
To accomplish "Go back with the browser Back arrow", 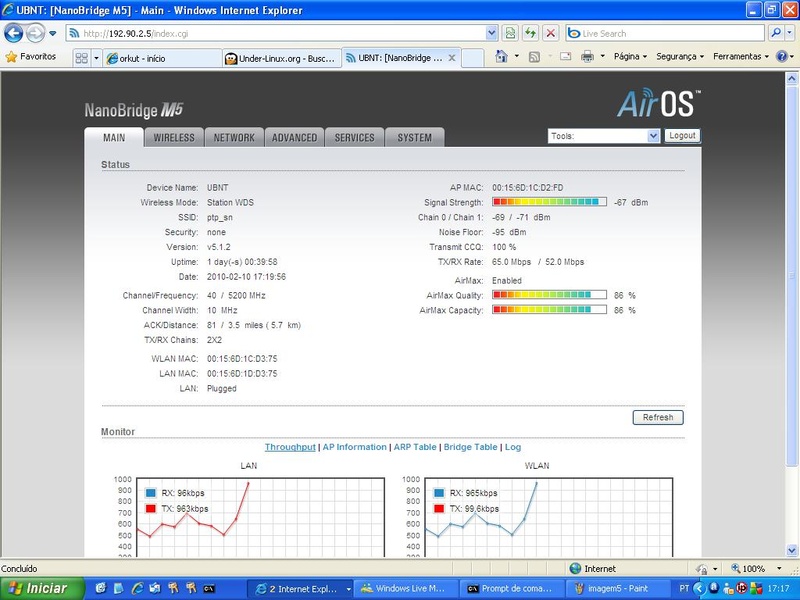I will (14, 33).
